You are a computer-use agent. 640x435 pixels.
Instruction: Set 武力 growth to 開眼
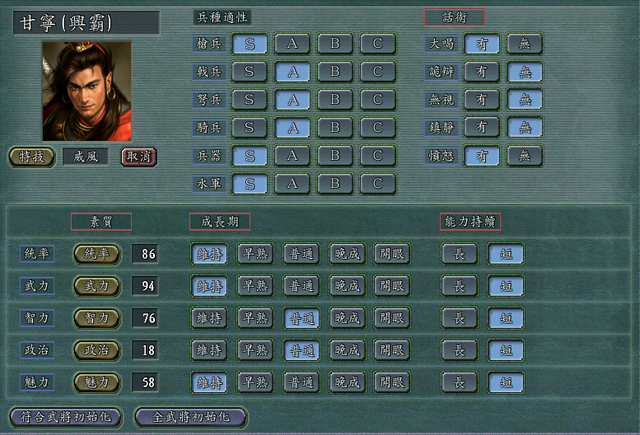click(392, 286)
